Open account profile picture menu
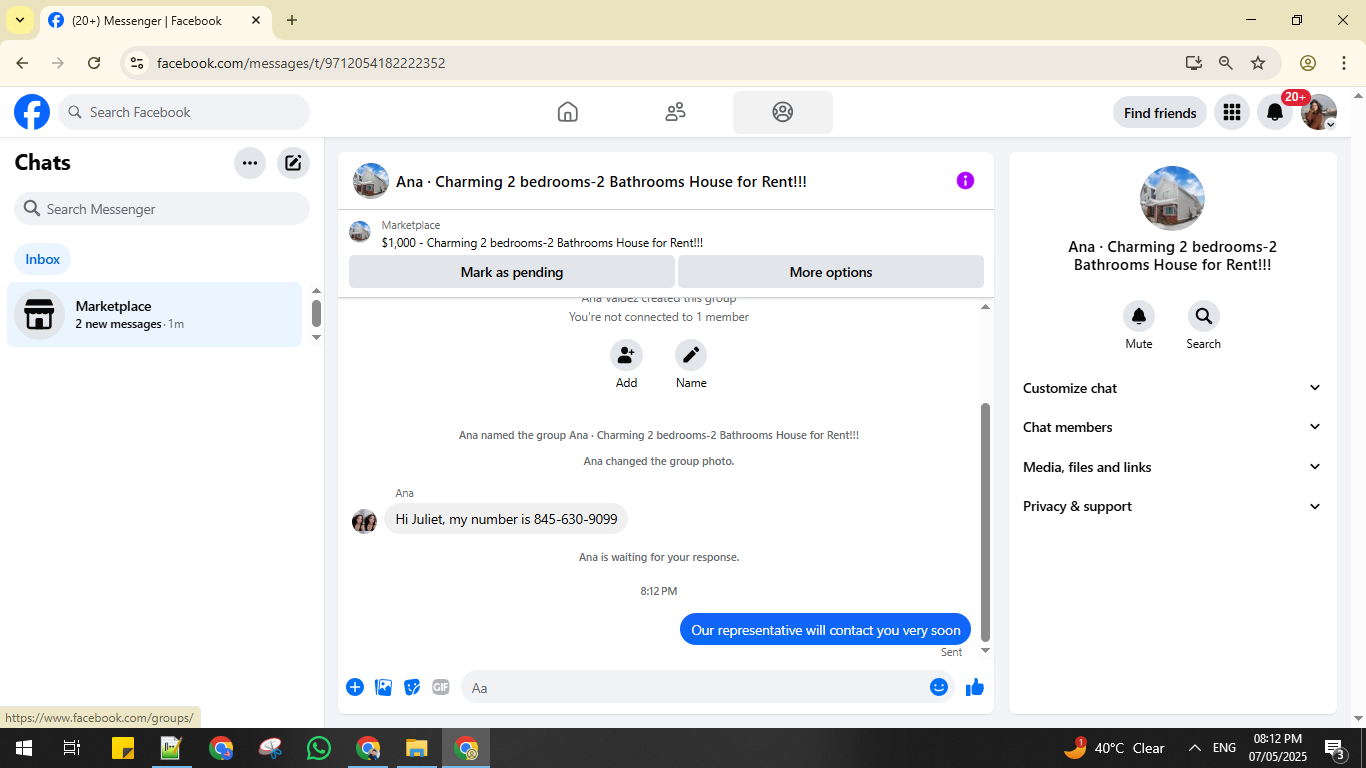1366x768 pixels. pyautogui.click(x=1319, y=112)
